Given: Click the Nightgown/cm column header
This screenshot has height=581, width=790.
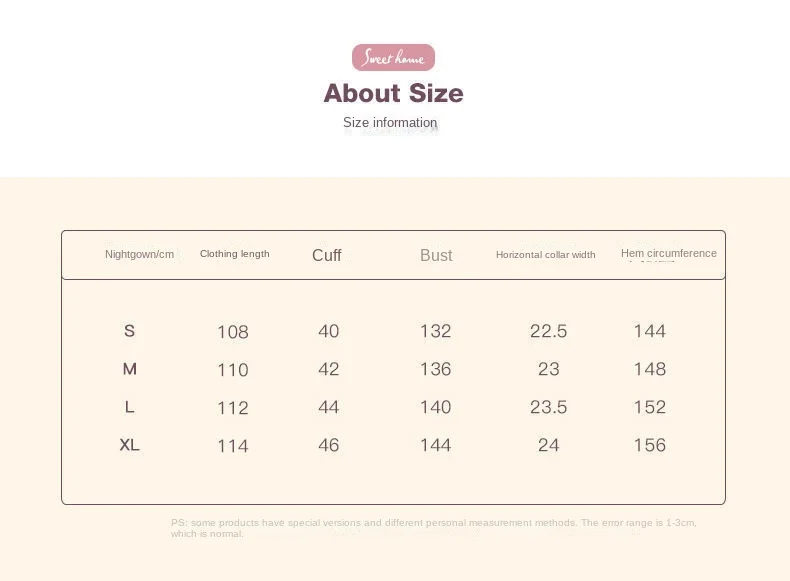Looking at the screenshot, I should pyautogui.click(x=139, y=254).
